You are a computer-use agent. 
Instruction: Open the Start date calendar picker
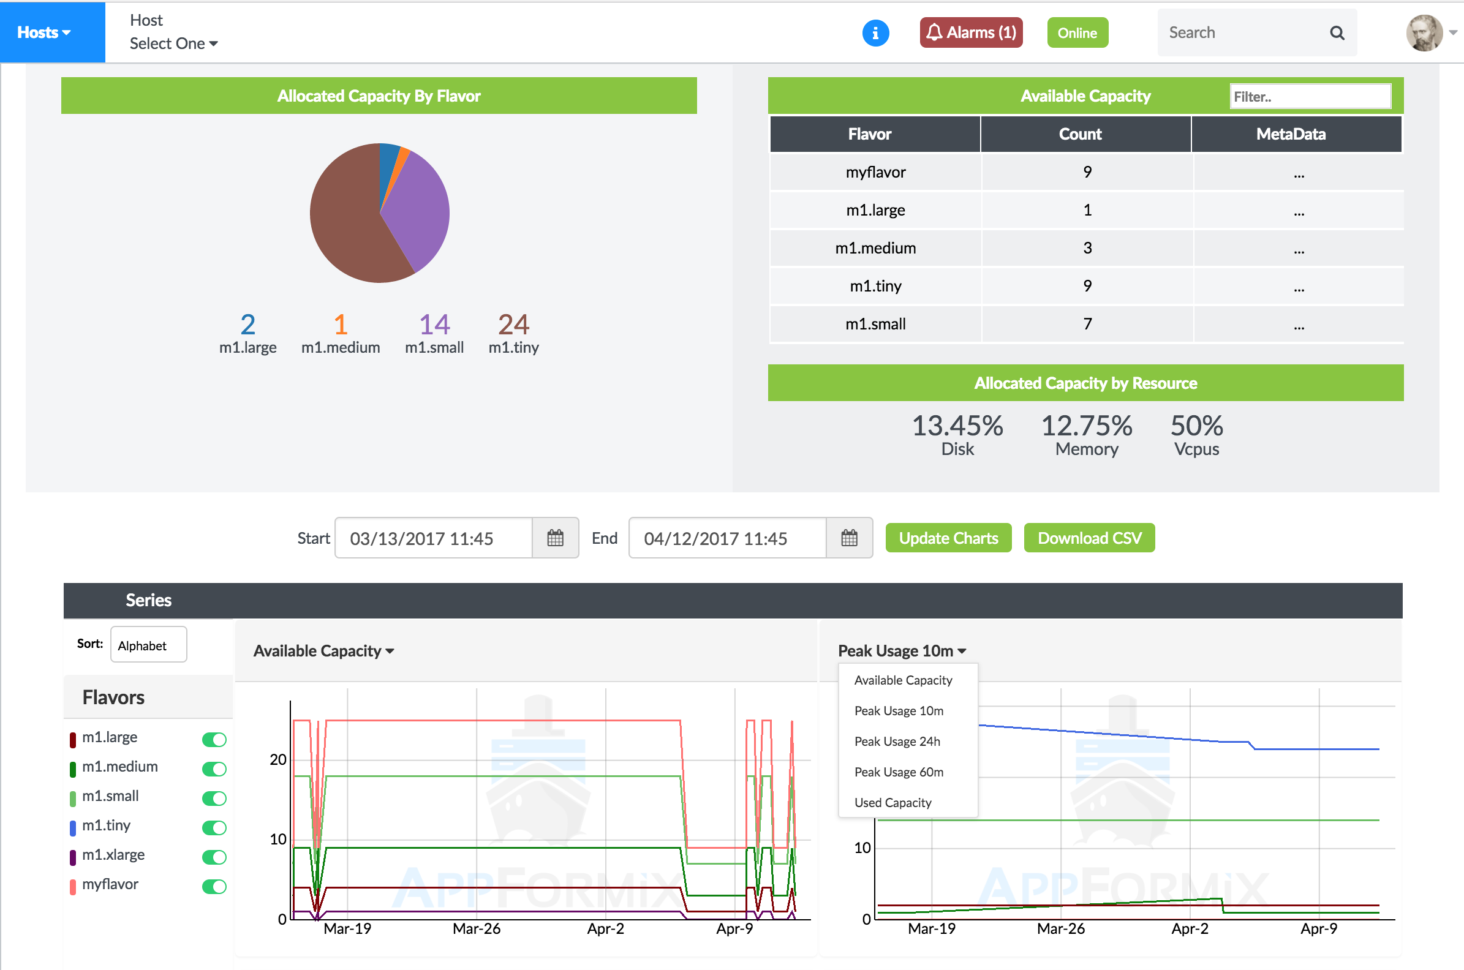(x=555, y=538)
